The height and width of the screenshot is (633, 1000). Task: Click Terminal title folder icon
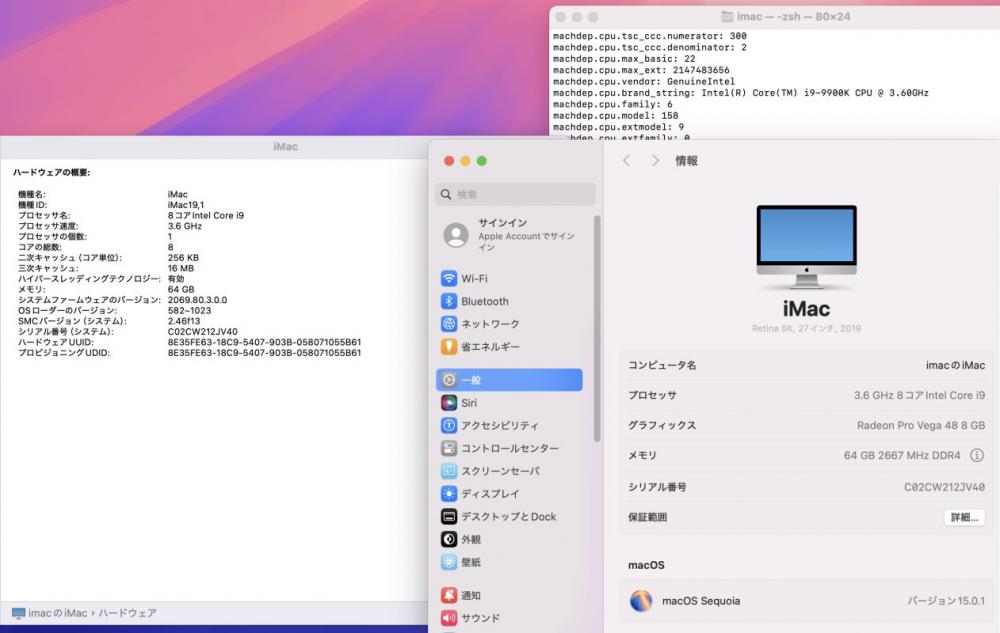pyautogui.click(x=726, y=17)
